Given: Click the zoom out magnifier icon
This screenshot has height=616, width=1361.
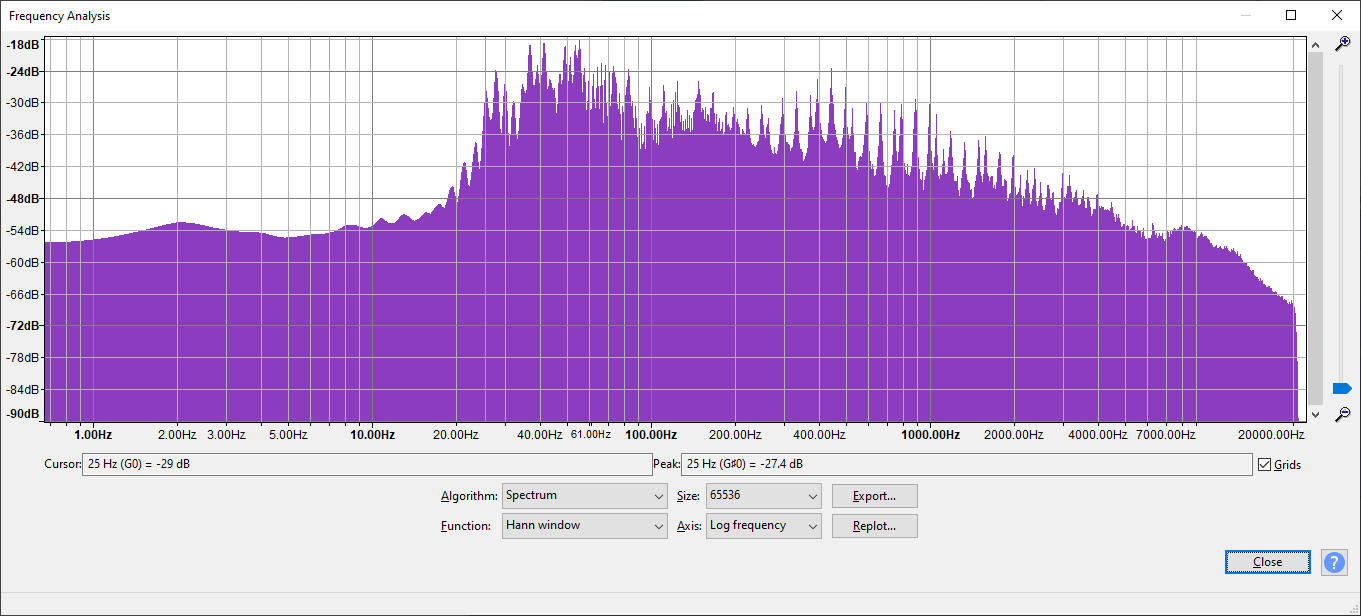Looking at the screenshot, I should pos(1343,414).
